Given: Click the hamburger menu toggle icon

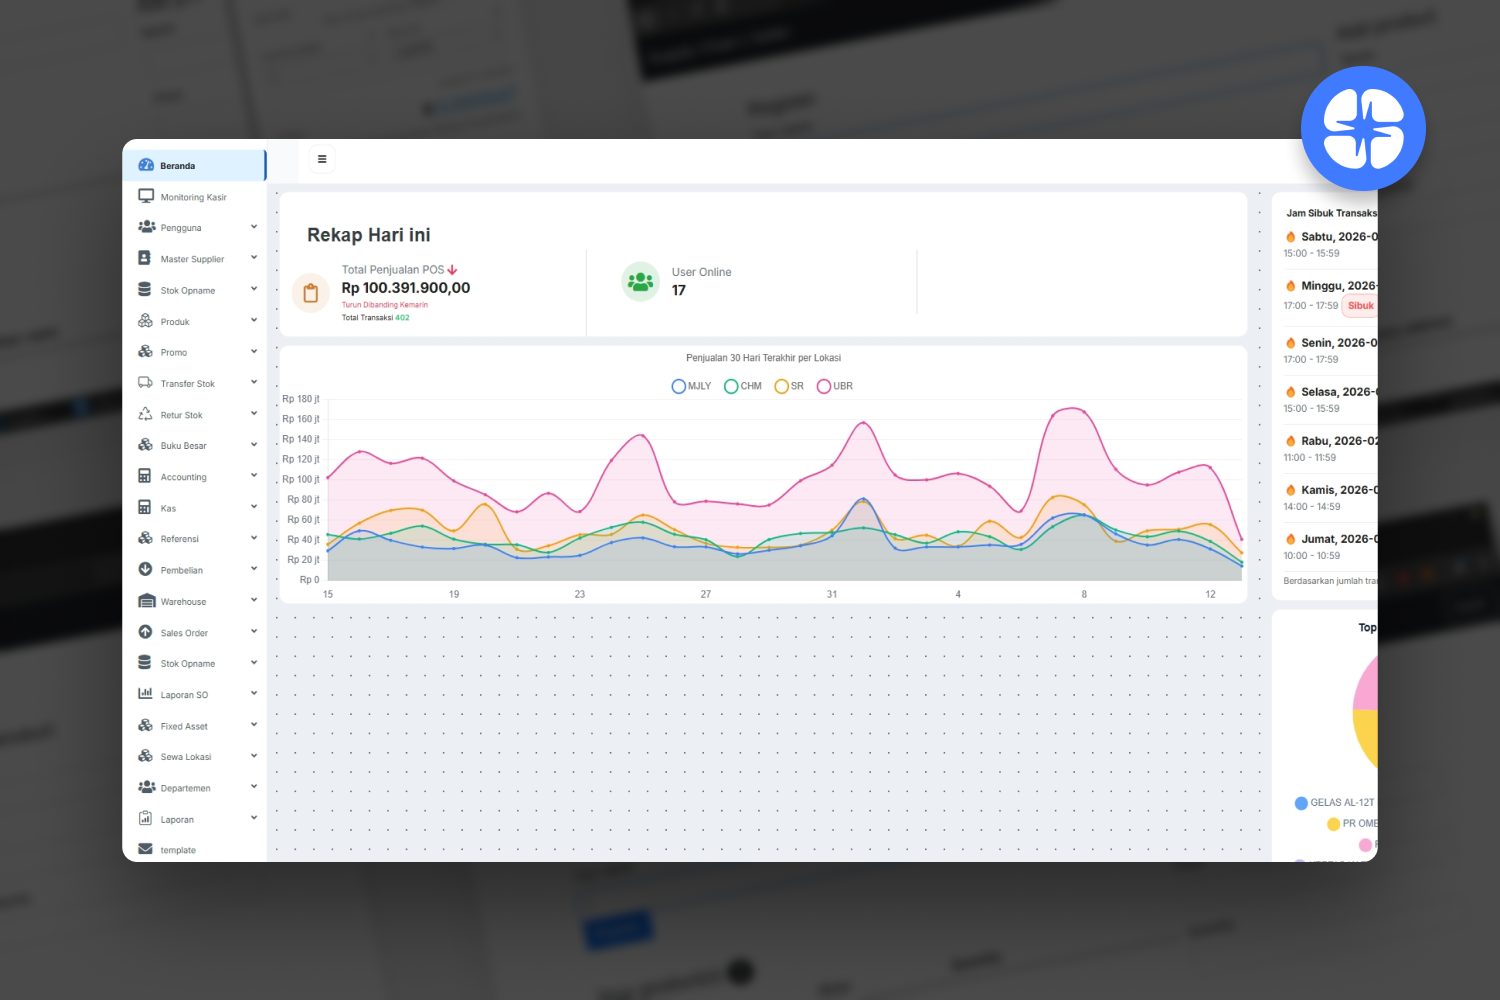Looking at the screenshot, I should [x=322, y=159].
